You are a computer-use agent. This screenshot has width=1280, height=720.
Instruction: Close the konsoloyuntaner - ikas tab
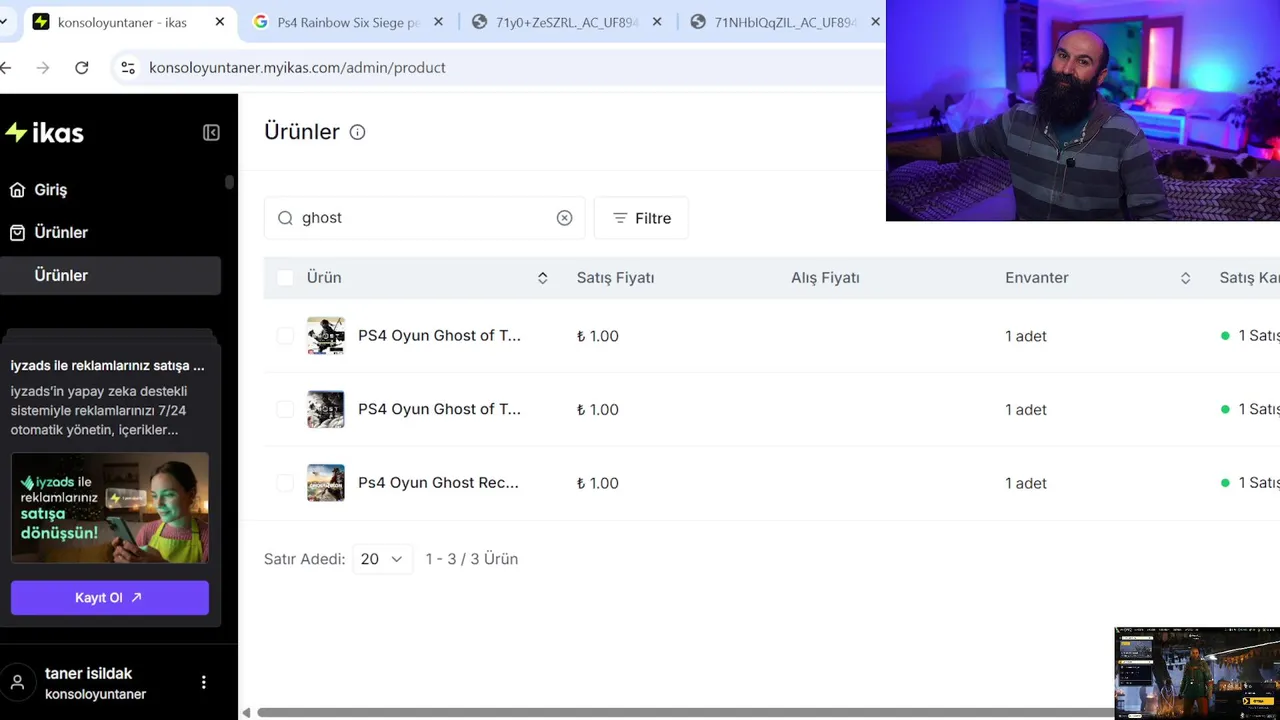click(x=220, y=22)
